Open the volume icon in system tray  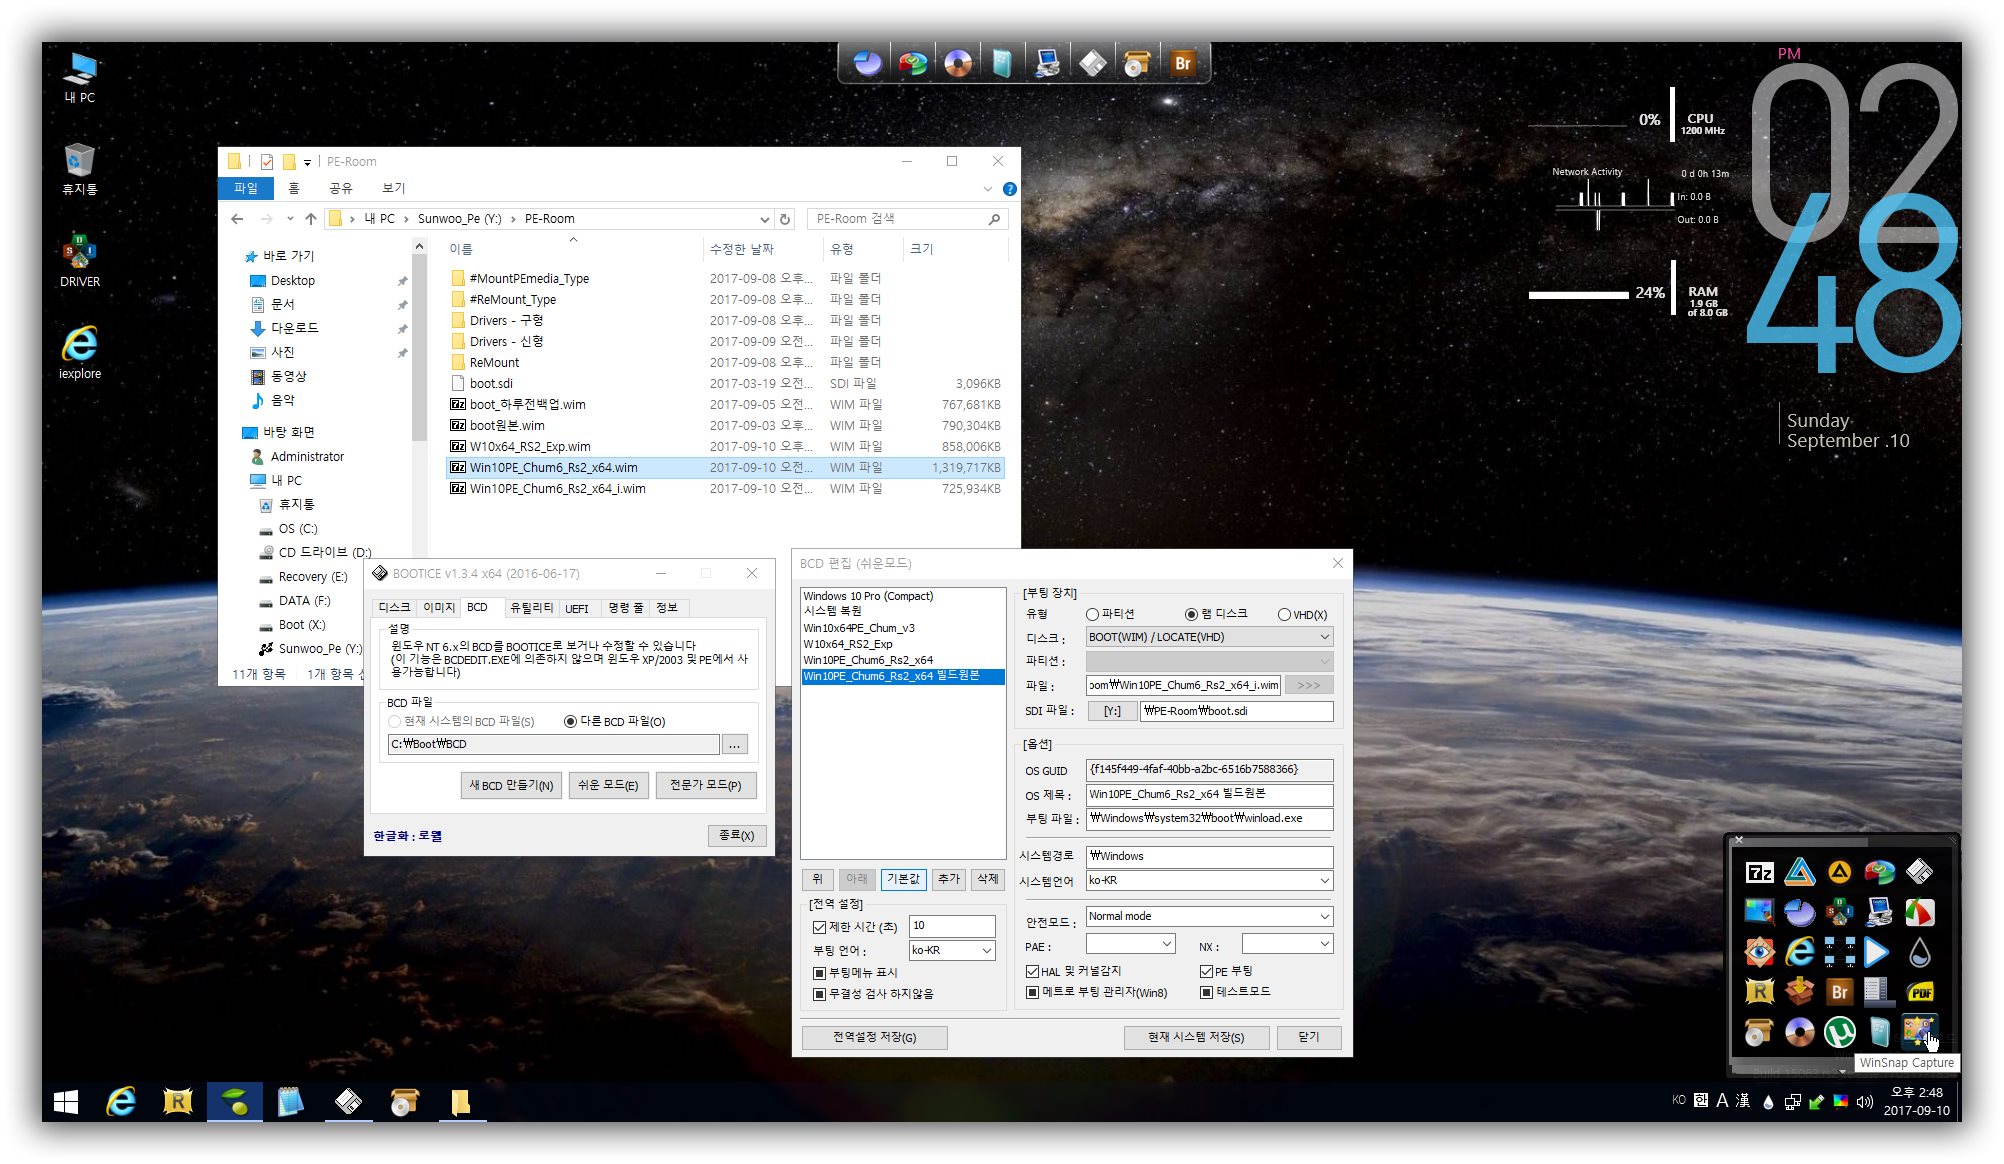click(1864, 1102)
